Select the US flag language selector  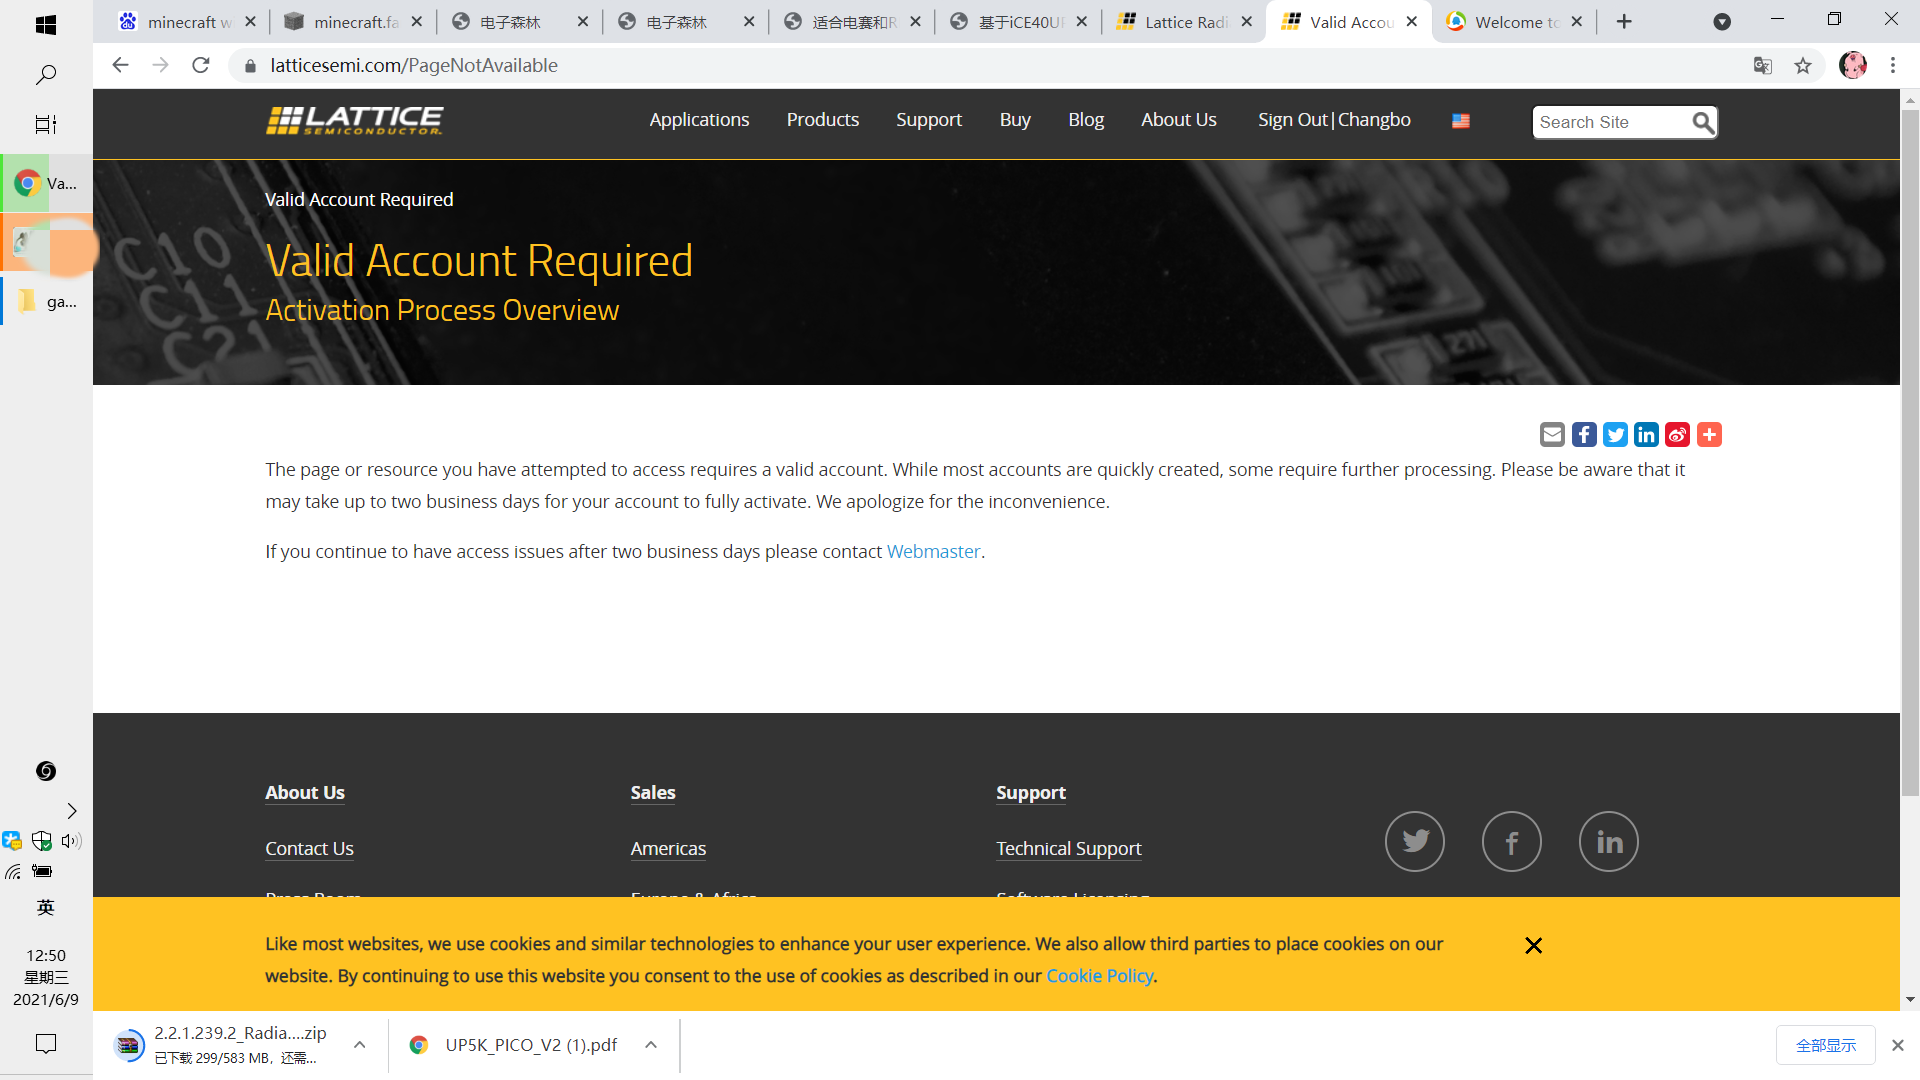point(1461,121)
